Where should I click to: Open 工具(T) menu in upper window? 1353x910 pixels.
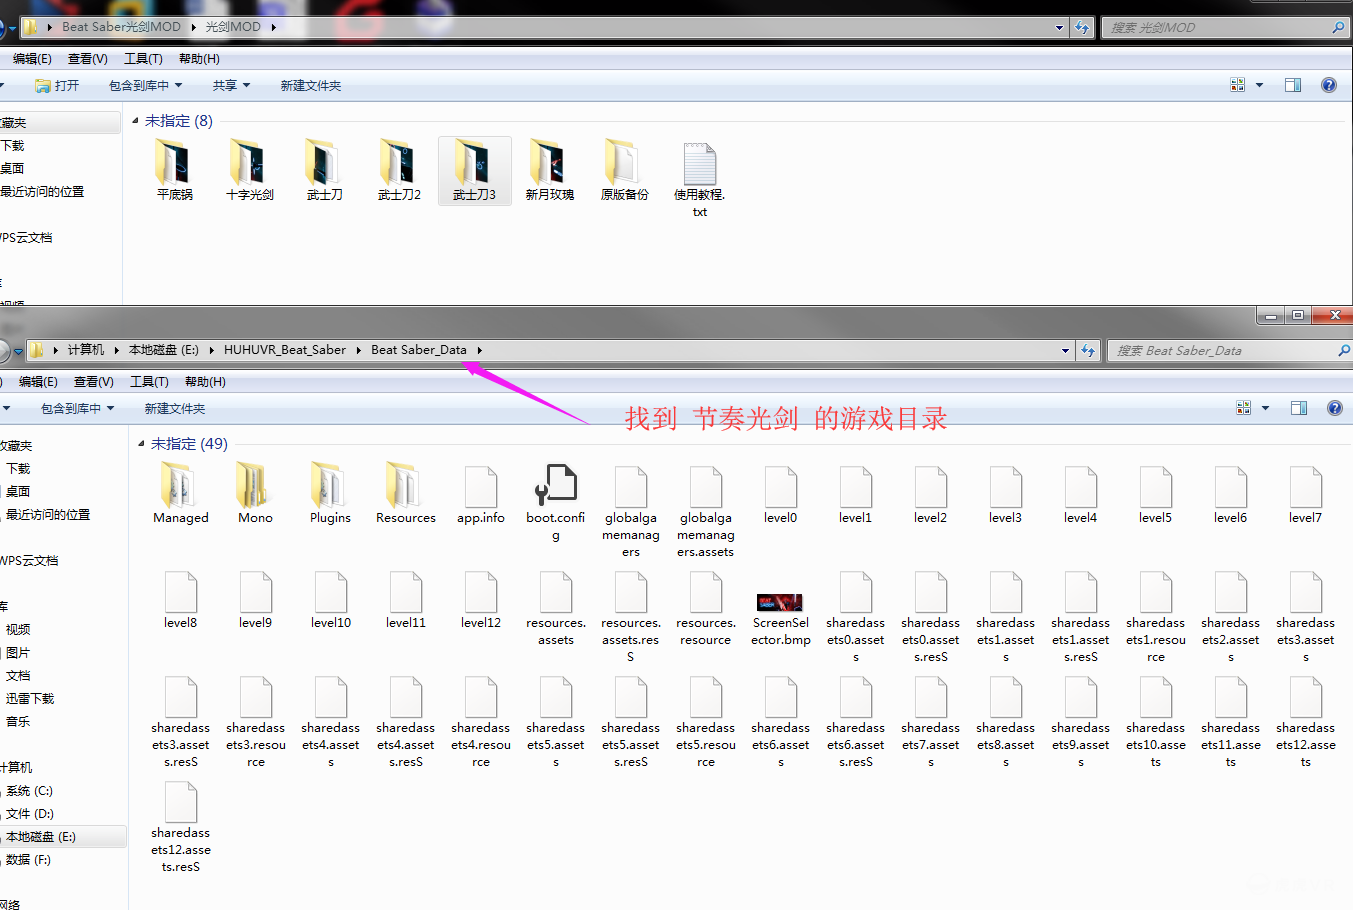pyautogui.click(x=143, y=59)
